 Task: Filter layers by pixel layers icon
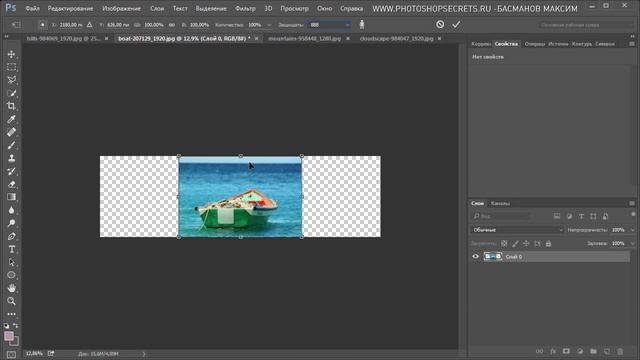click(x=557, y=216)
